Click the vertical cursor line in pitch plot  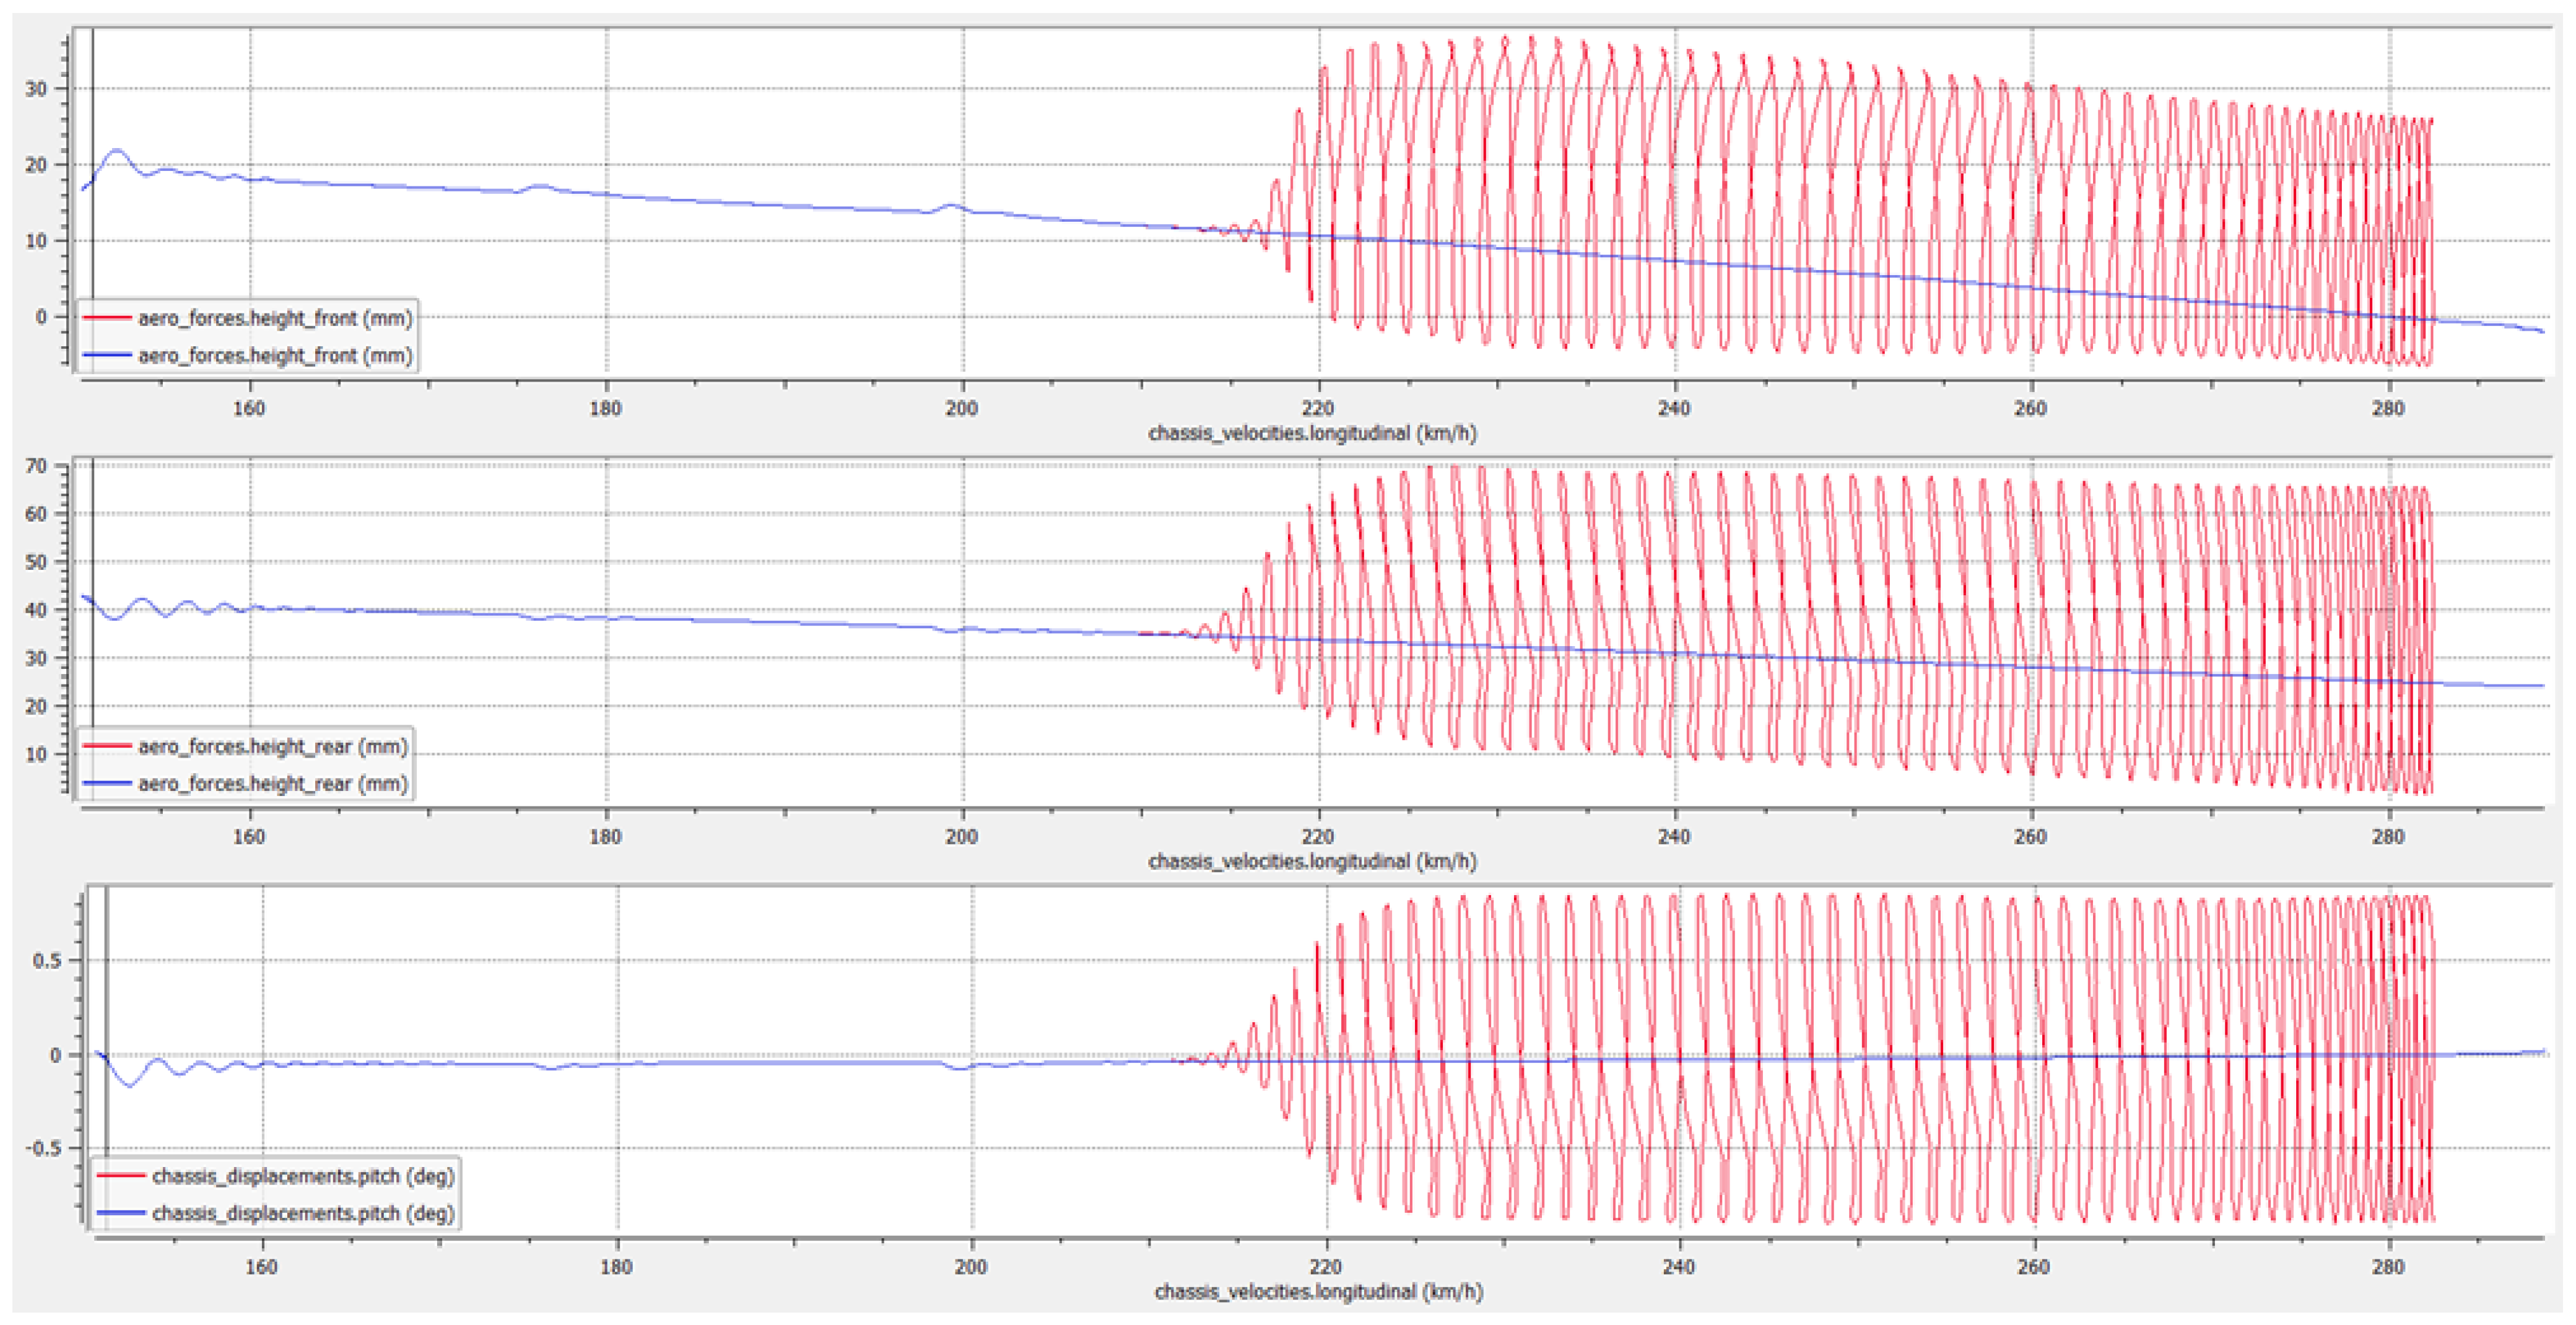click(107, 1000)
